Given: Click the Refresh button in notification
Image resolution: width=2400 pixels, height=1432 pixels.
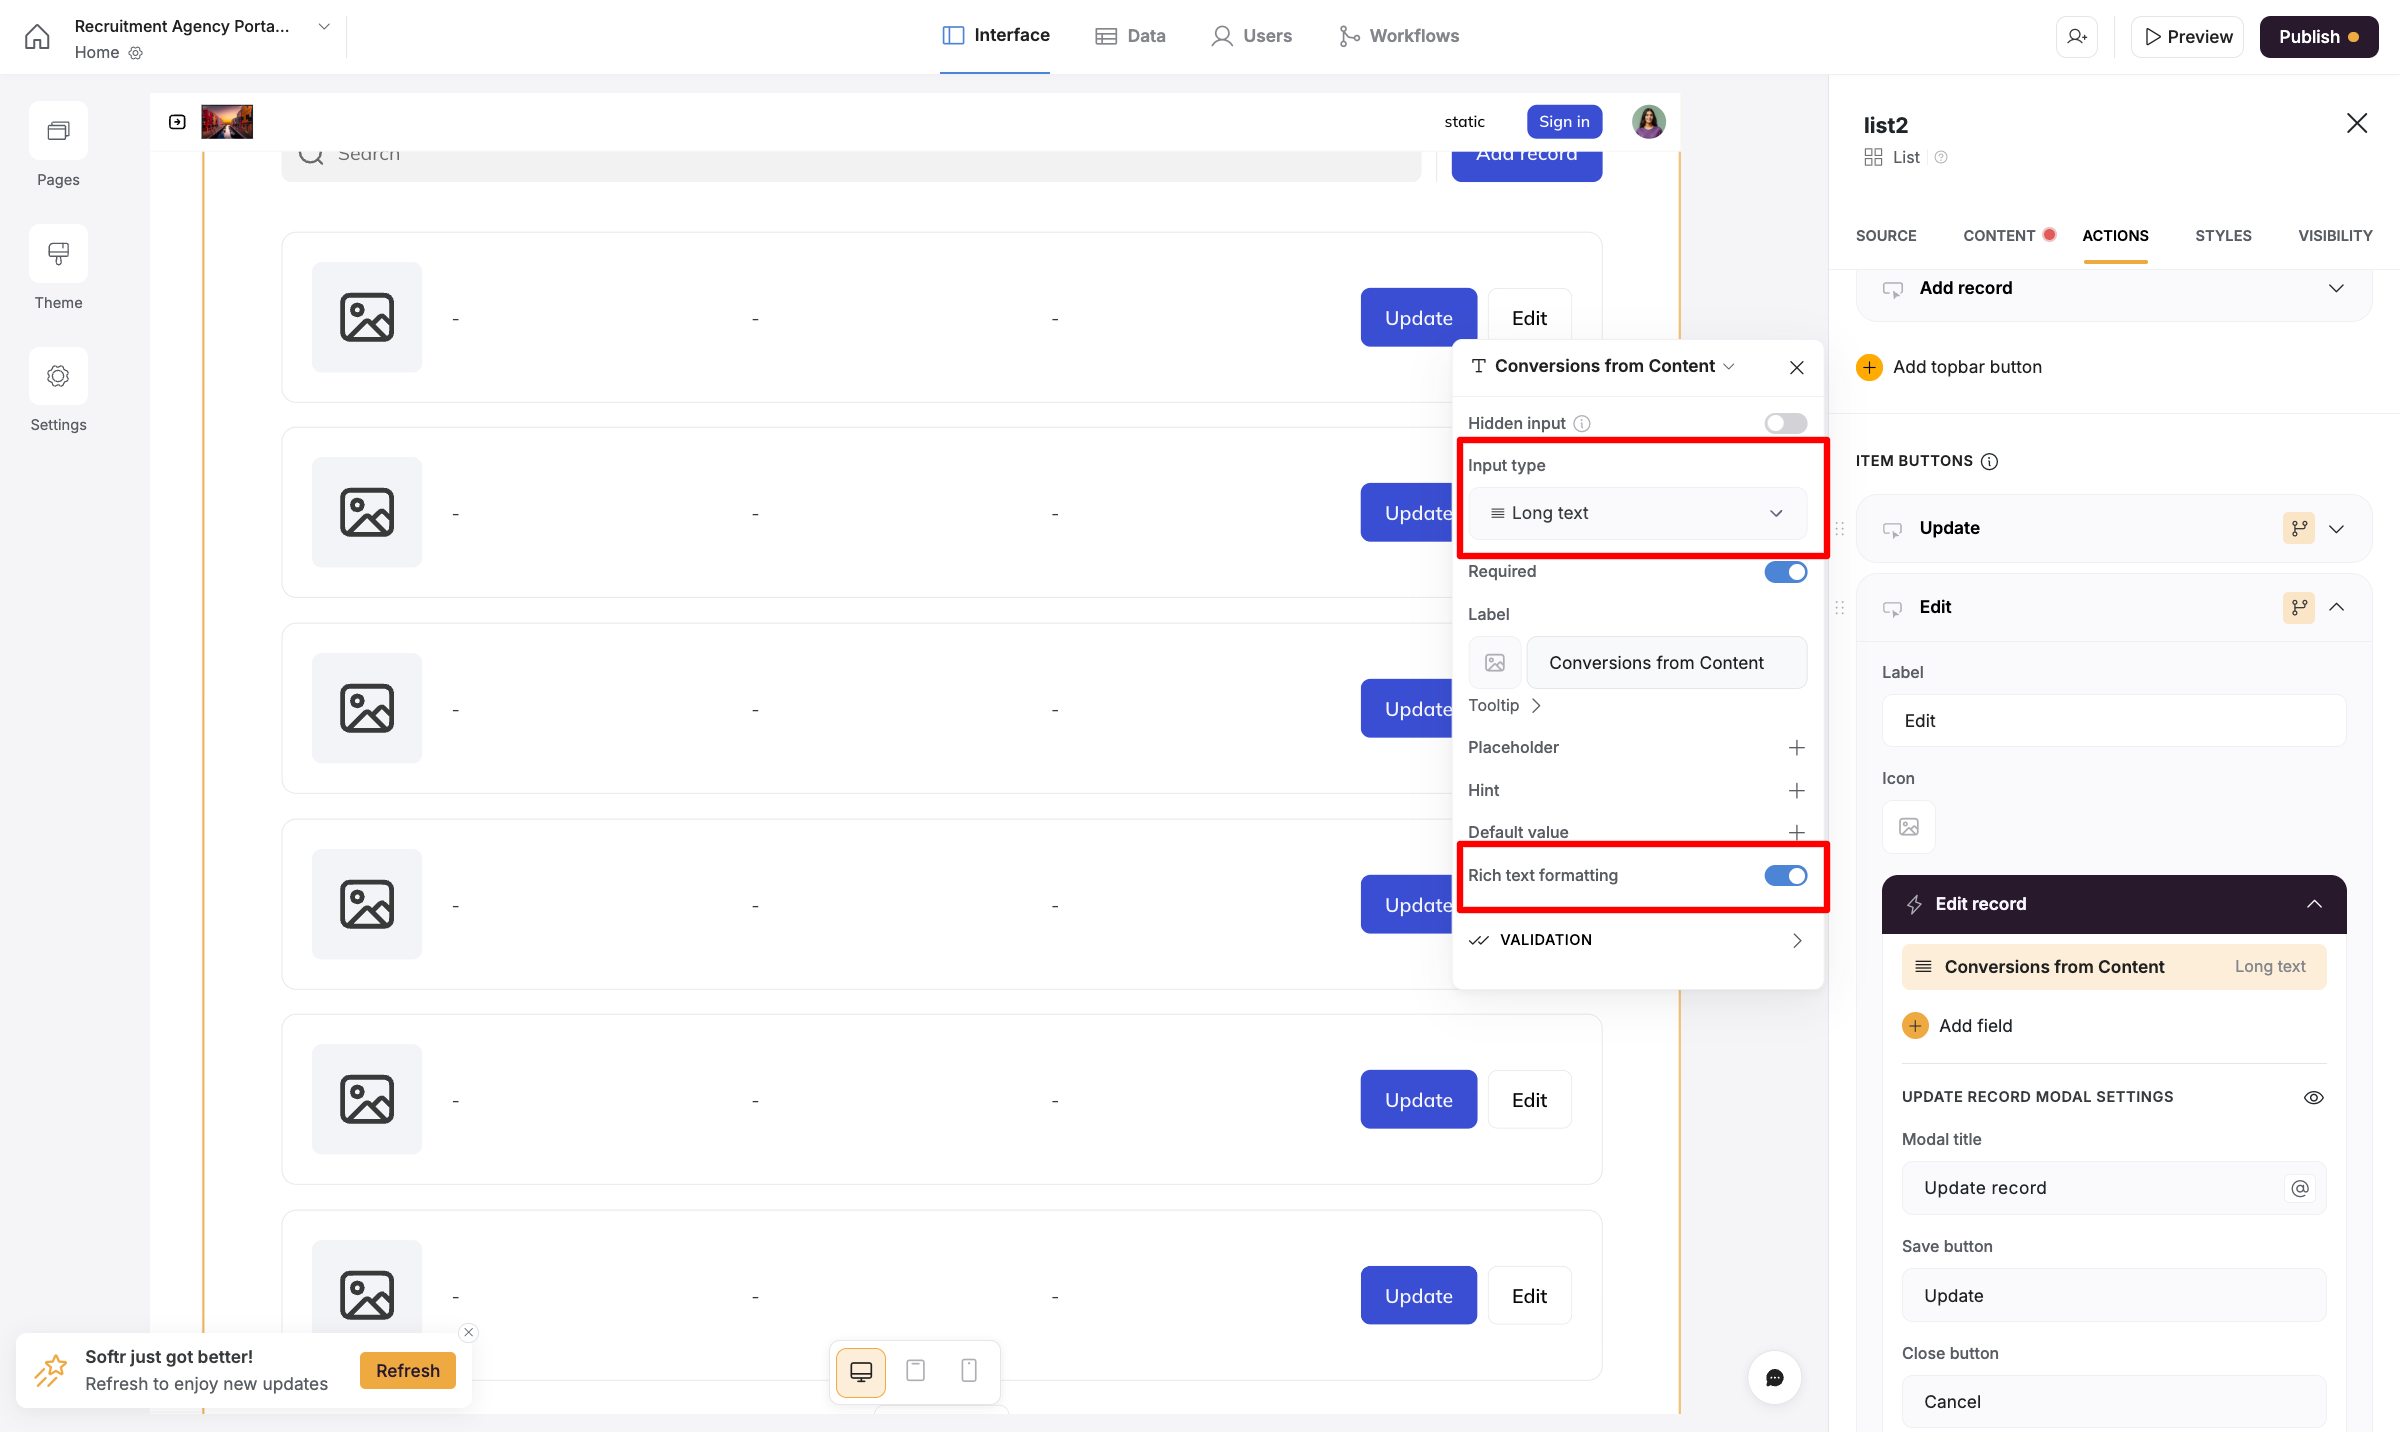Looking at the screenshot, I should tap(408, 1370).
